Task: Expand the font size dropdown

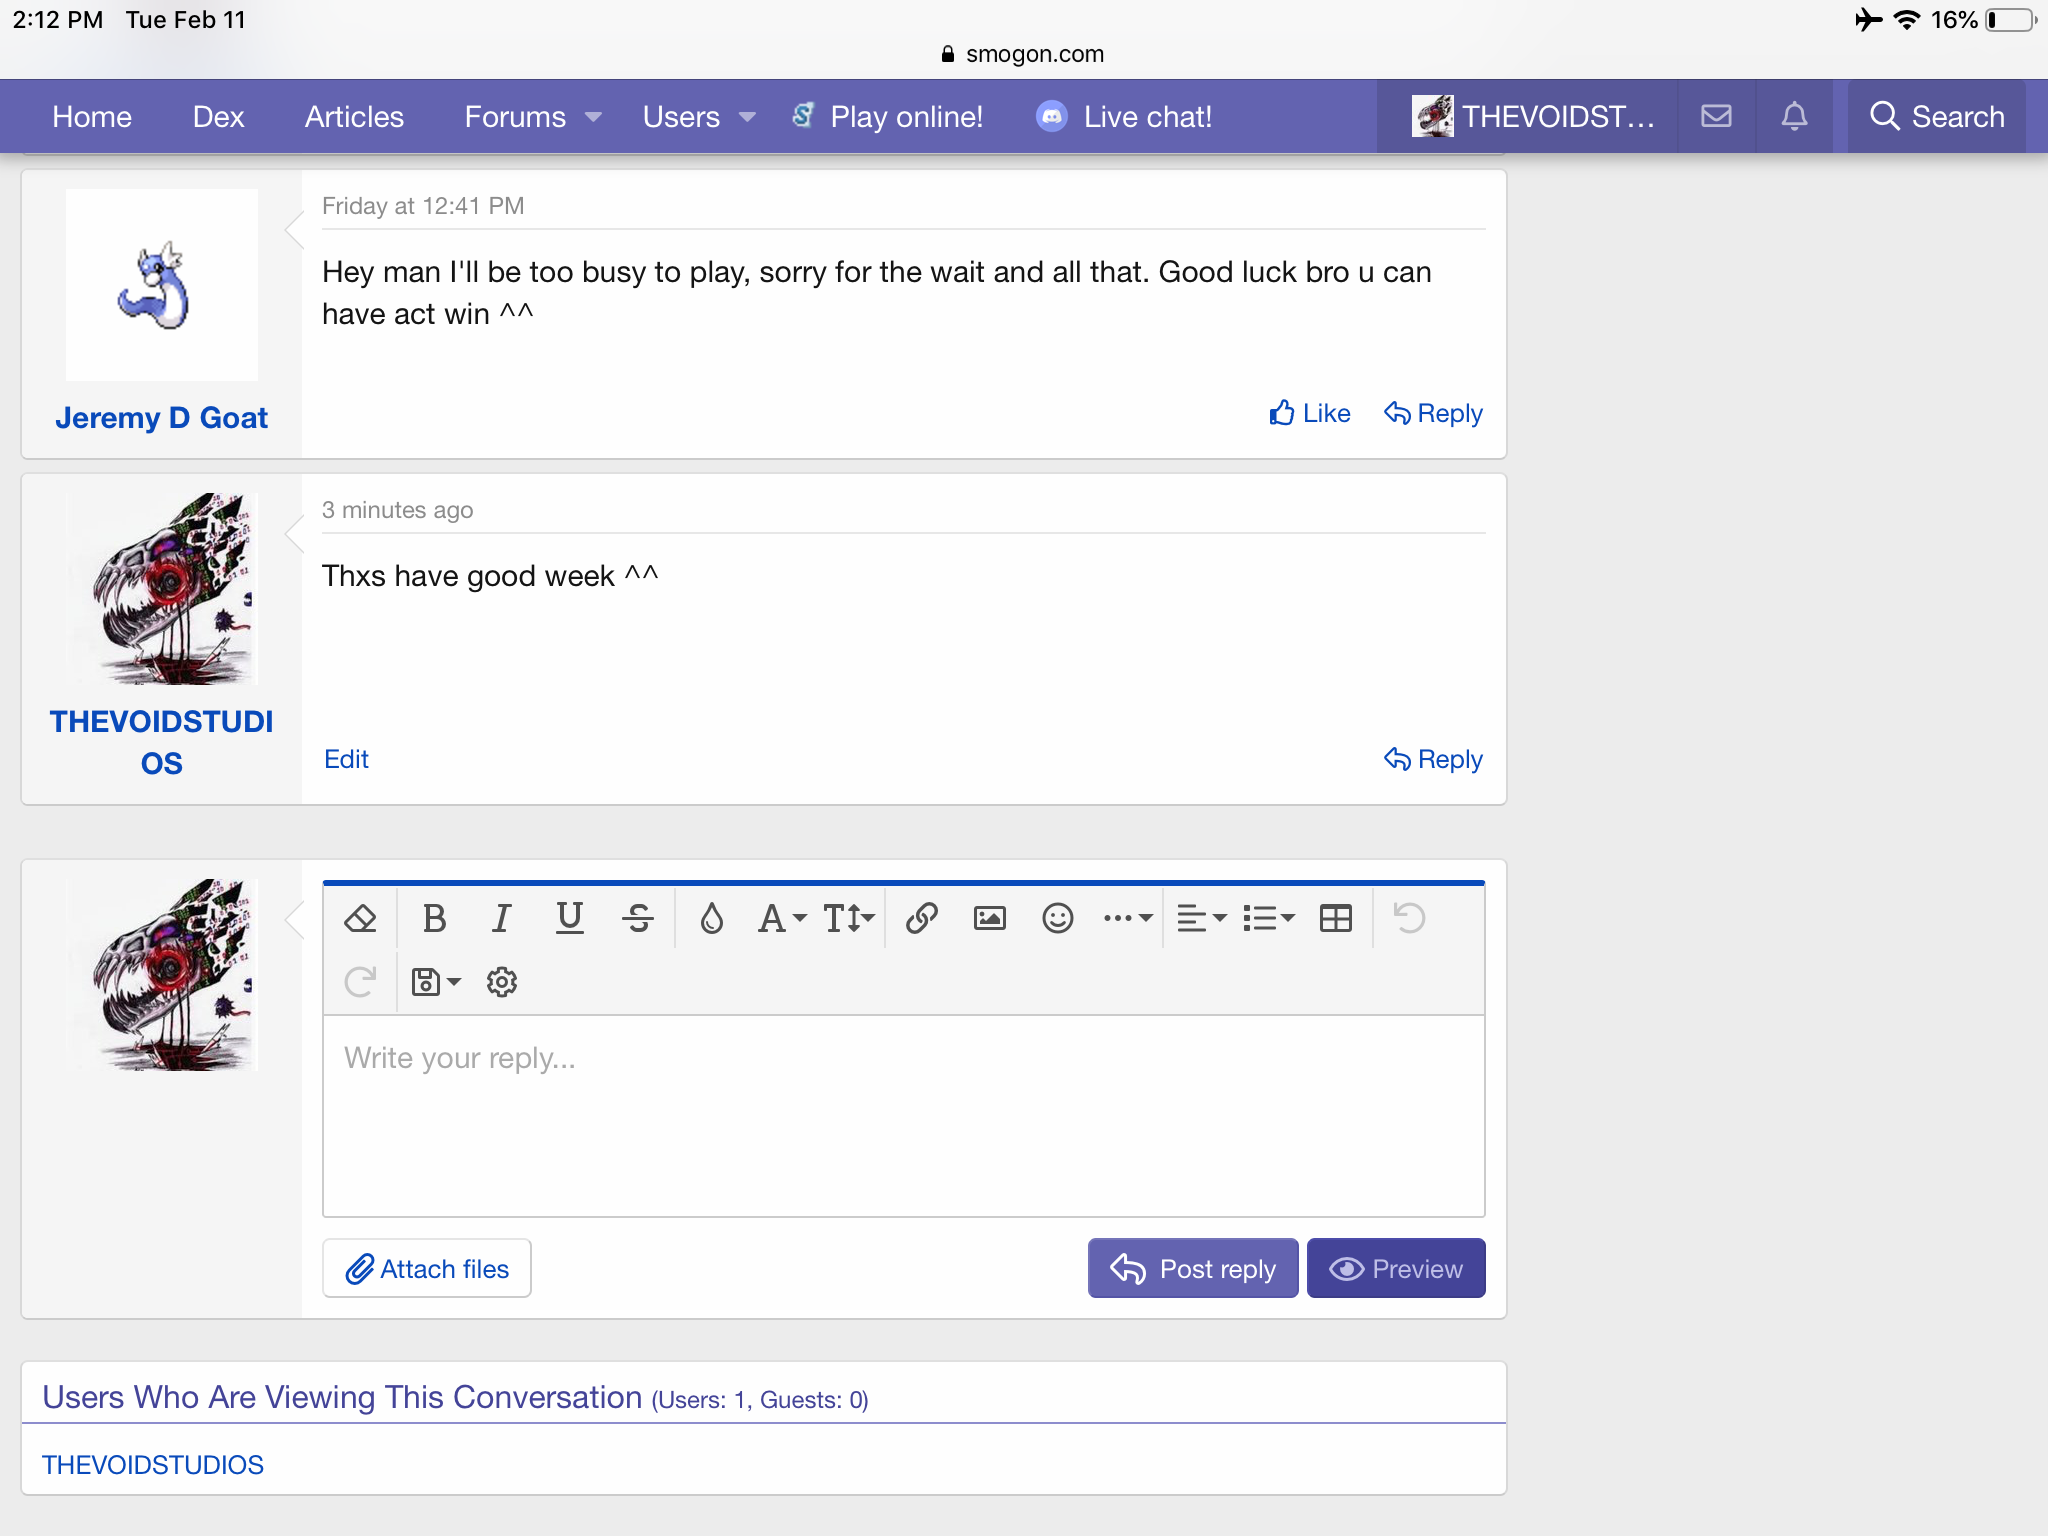Action: click(848, 918)
